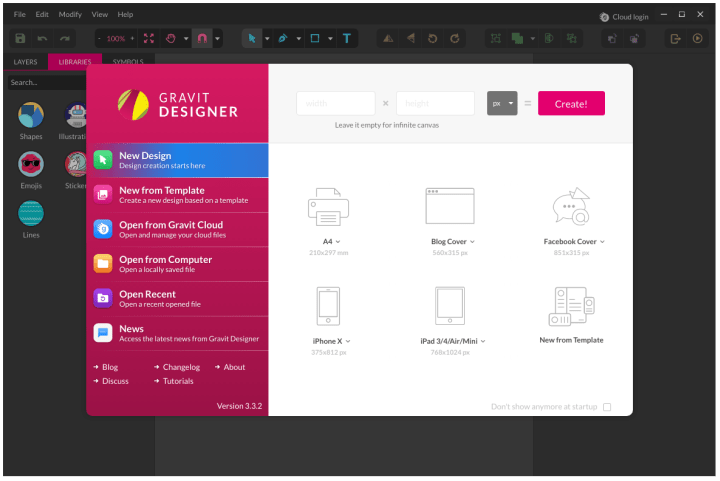
Task: Select the Rectangle shape tool
Action: tap(315, 39)
